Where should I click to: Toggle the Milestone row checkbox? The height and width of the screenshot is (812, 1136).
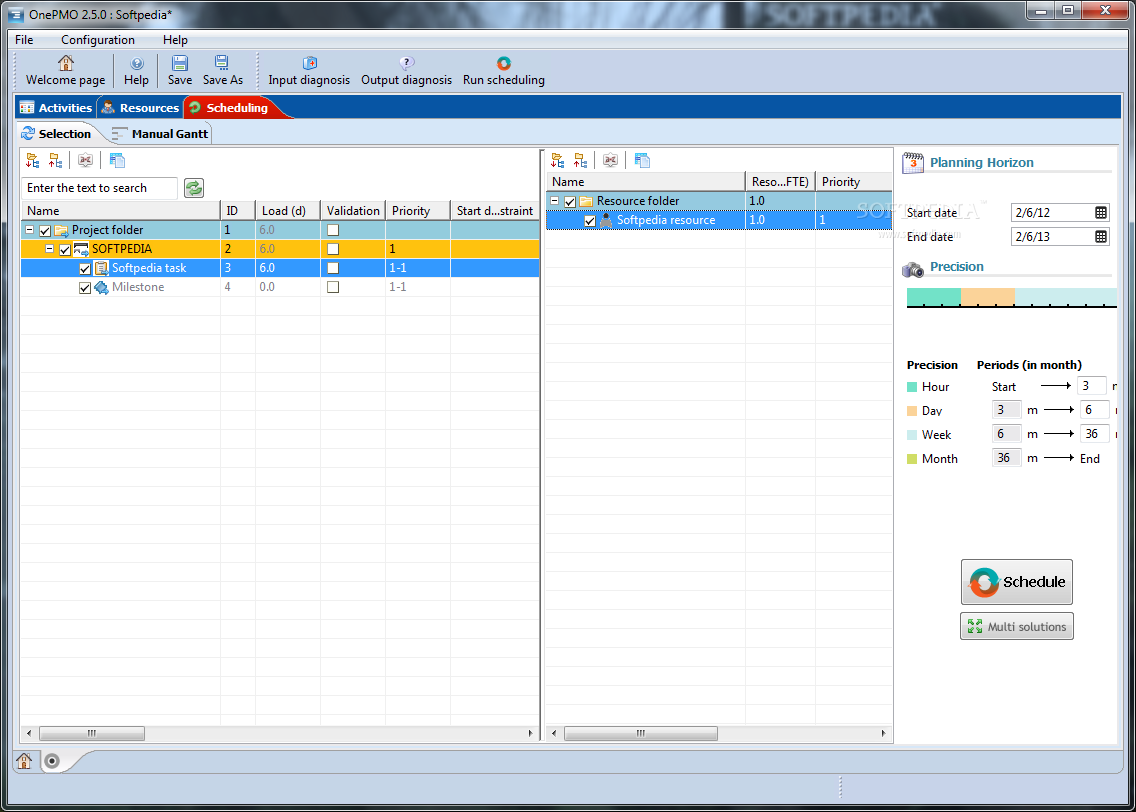(85, 288)
